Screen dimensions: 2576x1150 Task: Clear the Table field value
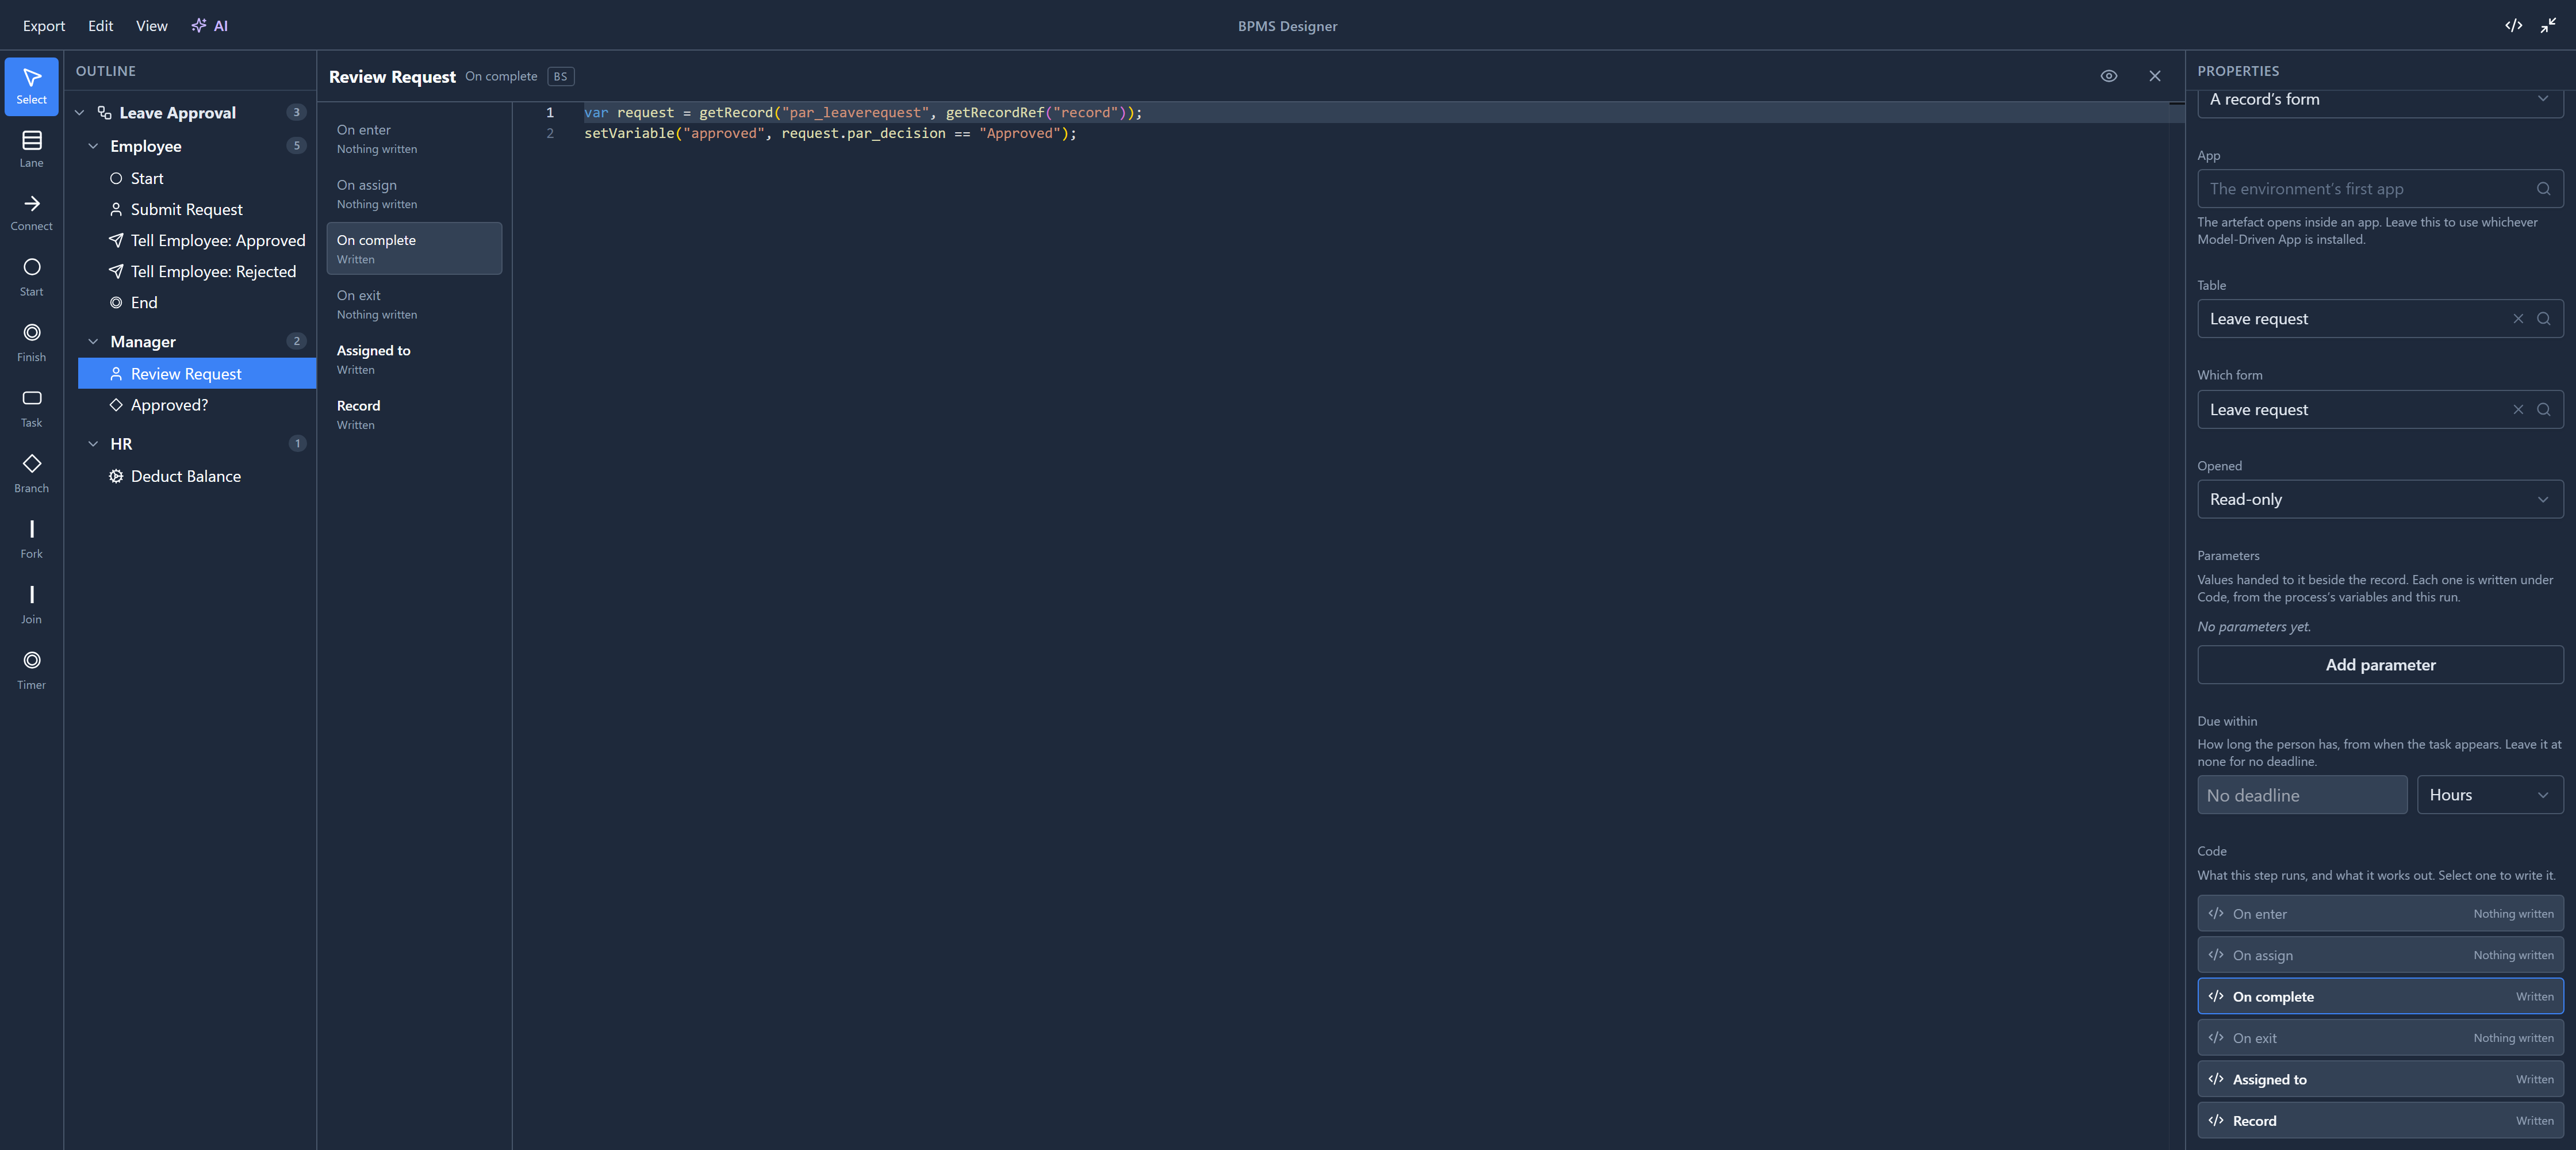click(x=2517, y=319)
